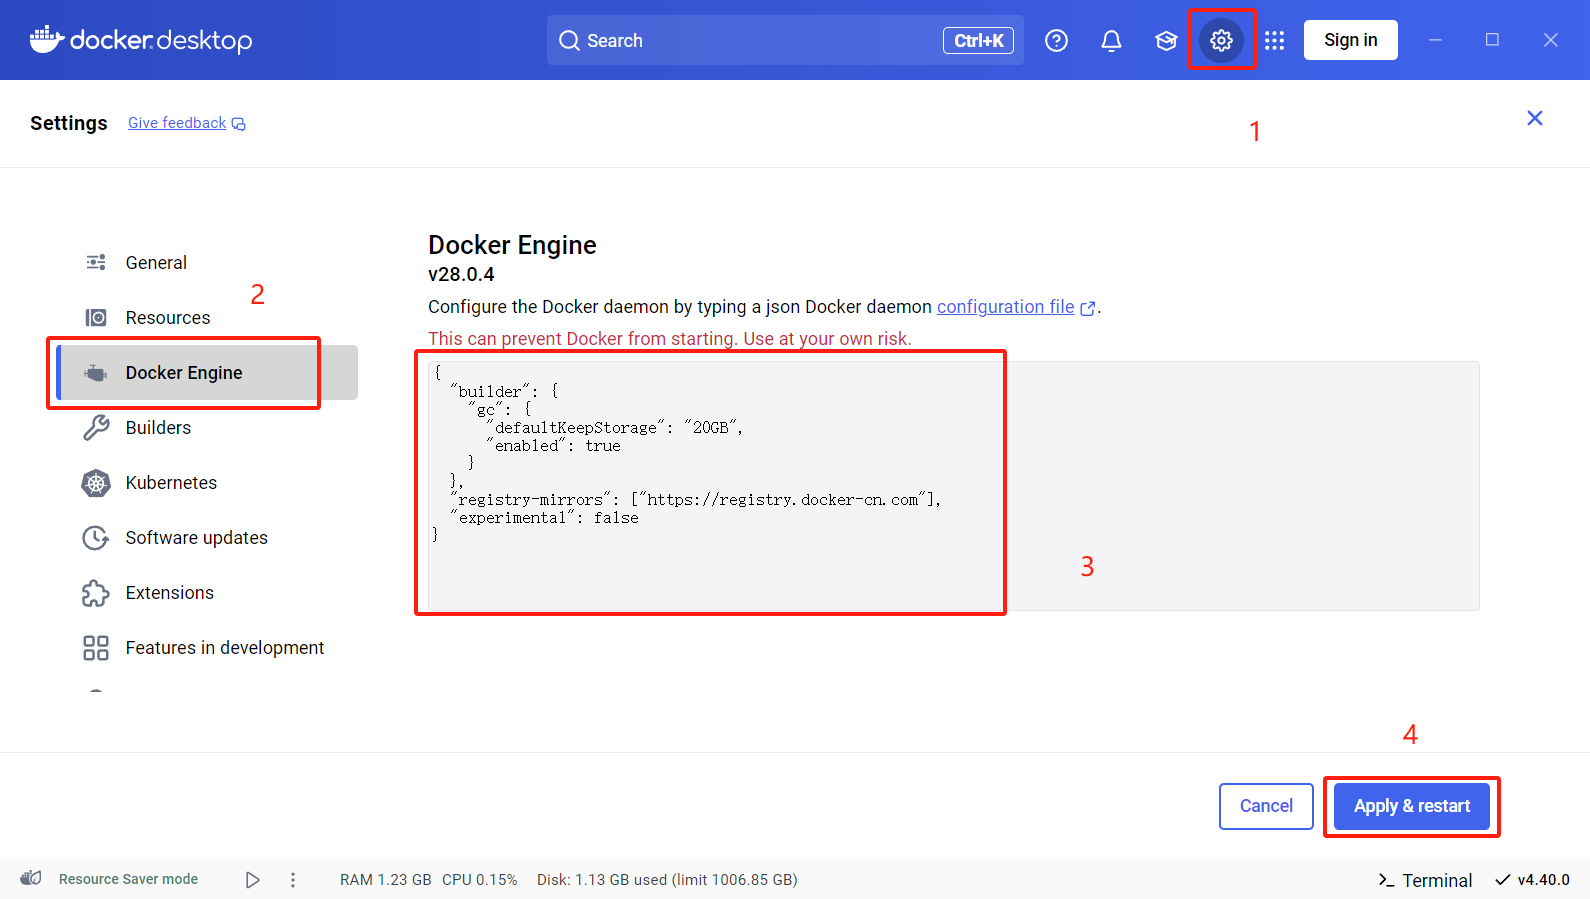Click the Extensions puzzle piece icon
This screenshot has width=1590, height=899.
coord(96,593)
